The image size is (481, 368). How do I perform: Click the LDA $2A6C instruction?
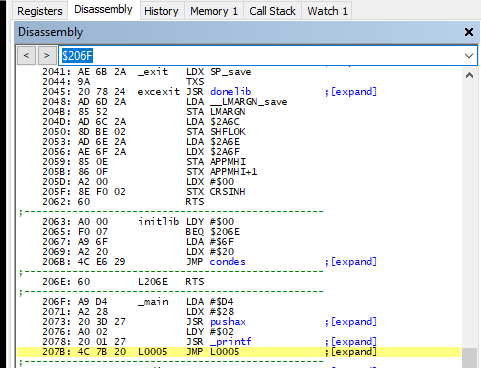213,122
